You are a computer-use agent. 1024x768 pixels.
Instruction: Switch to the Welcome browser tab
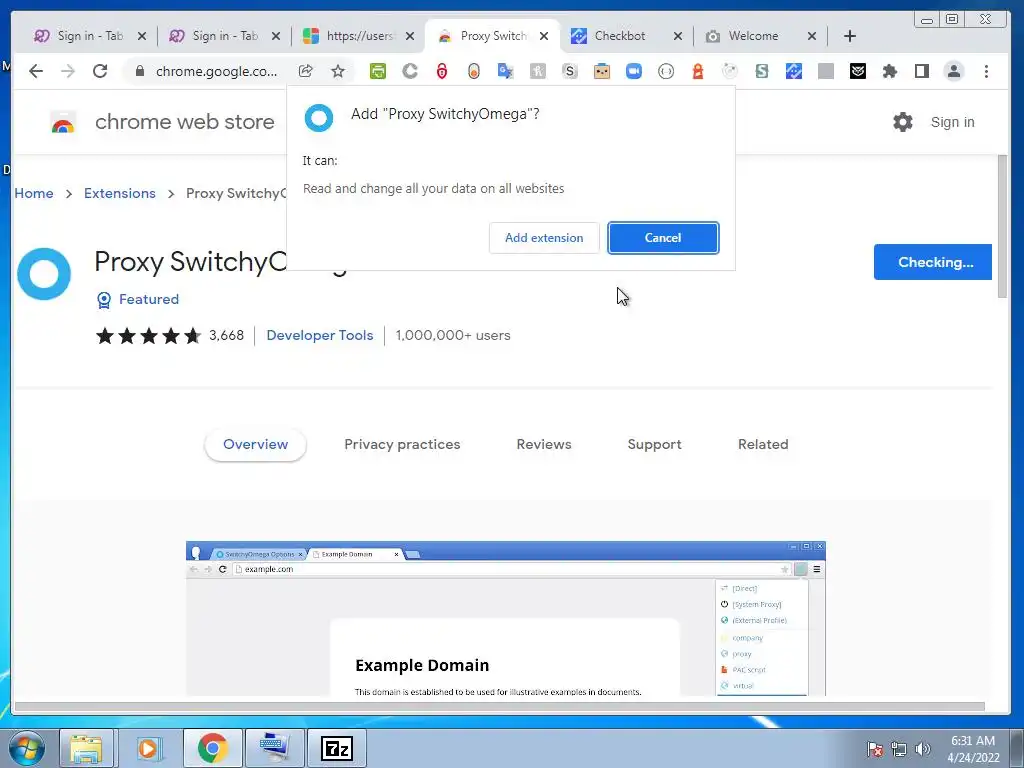(x=753, y=36)
